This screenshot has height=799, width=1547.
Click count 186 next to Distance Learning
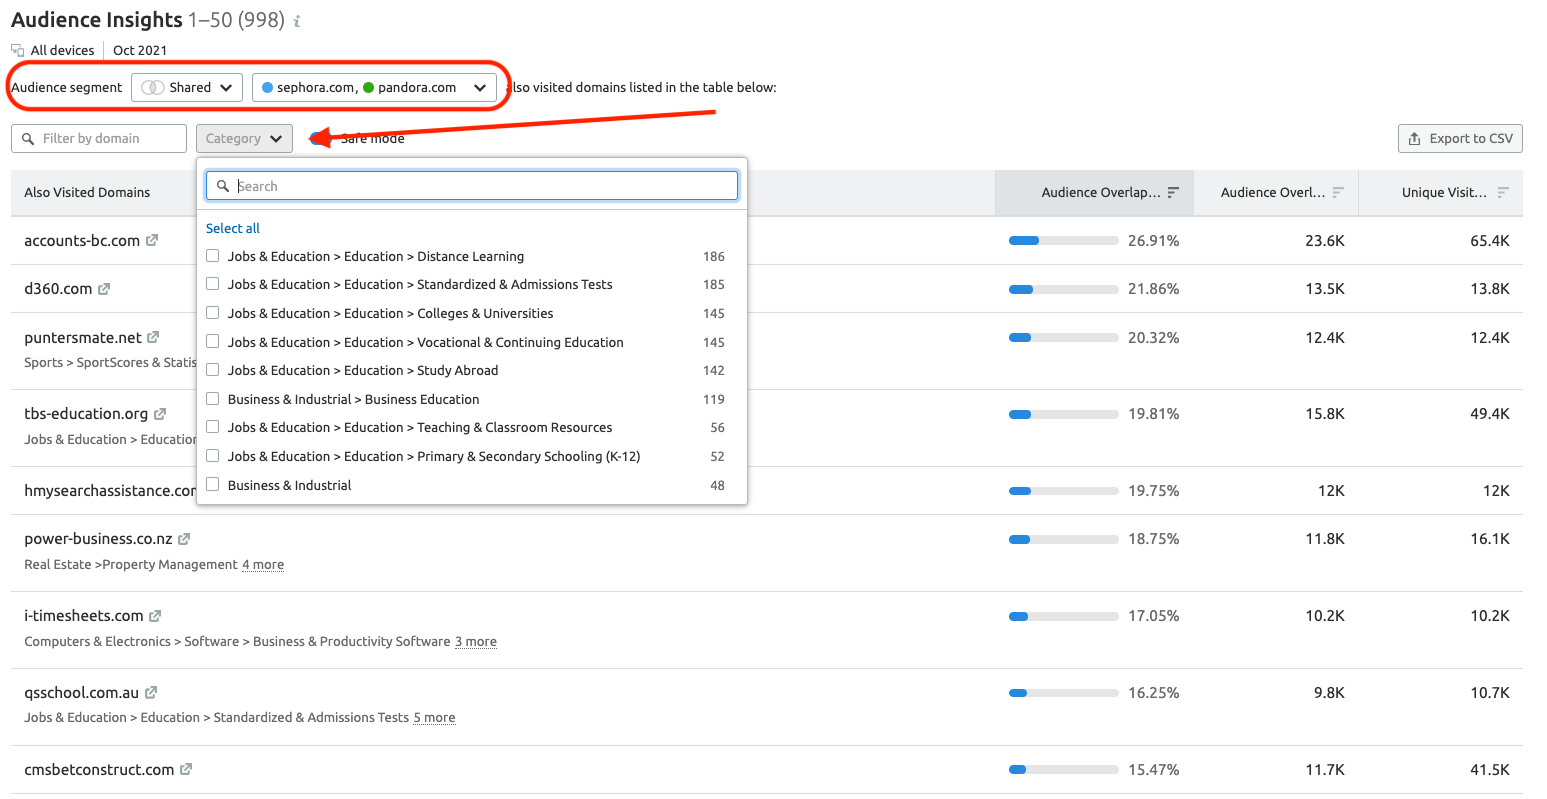(714, 256)
